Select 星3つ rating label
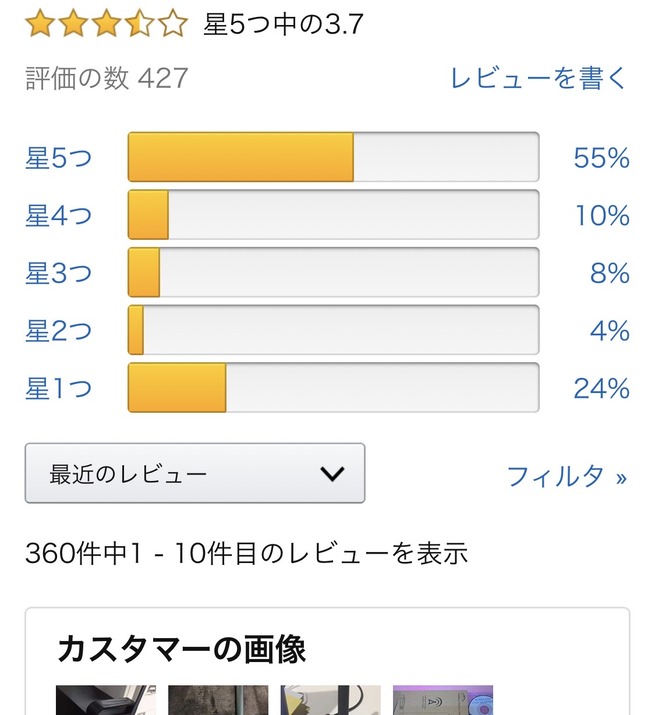 point(58,273)
